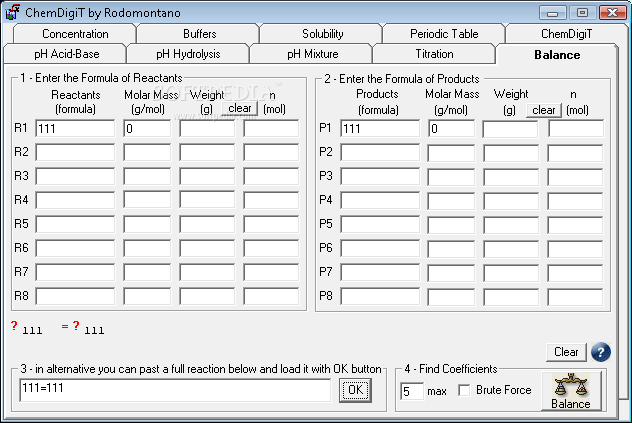Click the P1 weight field
This screenshot has height=423, width=632.
click(511, 129)
